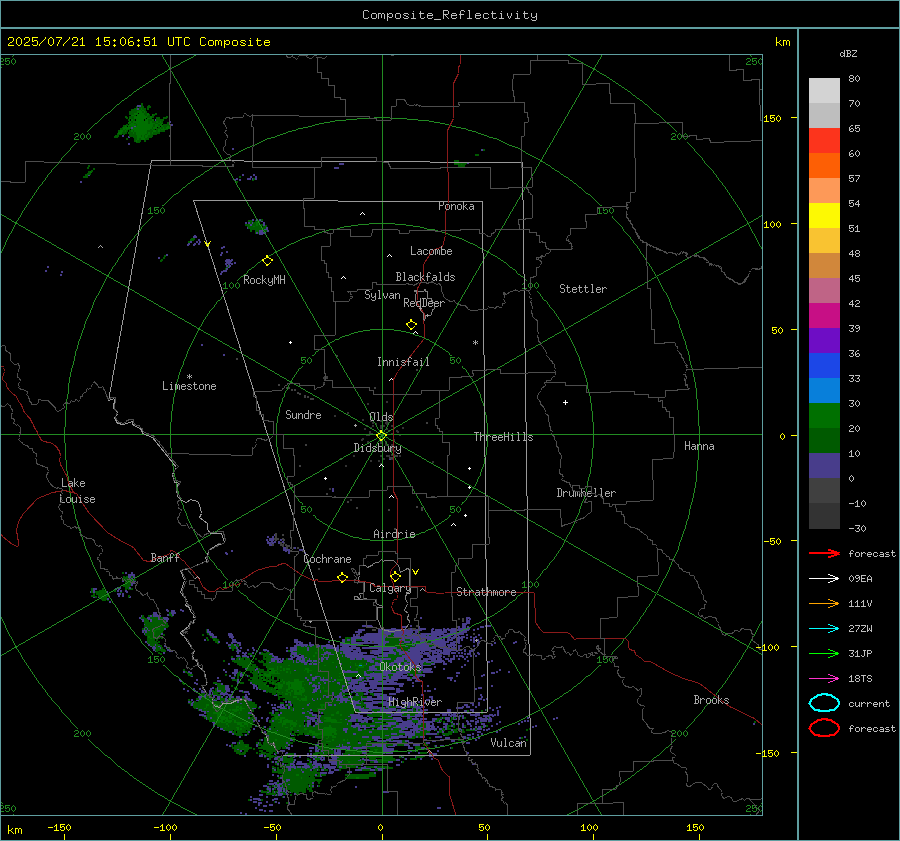900x841 pixels.
Task: Click the yellow diamond marker near RockyMH
Action: click(267, 261)
